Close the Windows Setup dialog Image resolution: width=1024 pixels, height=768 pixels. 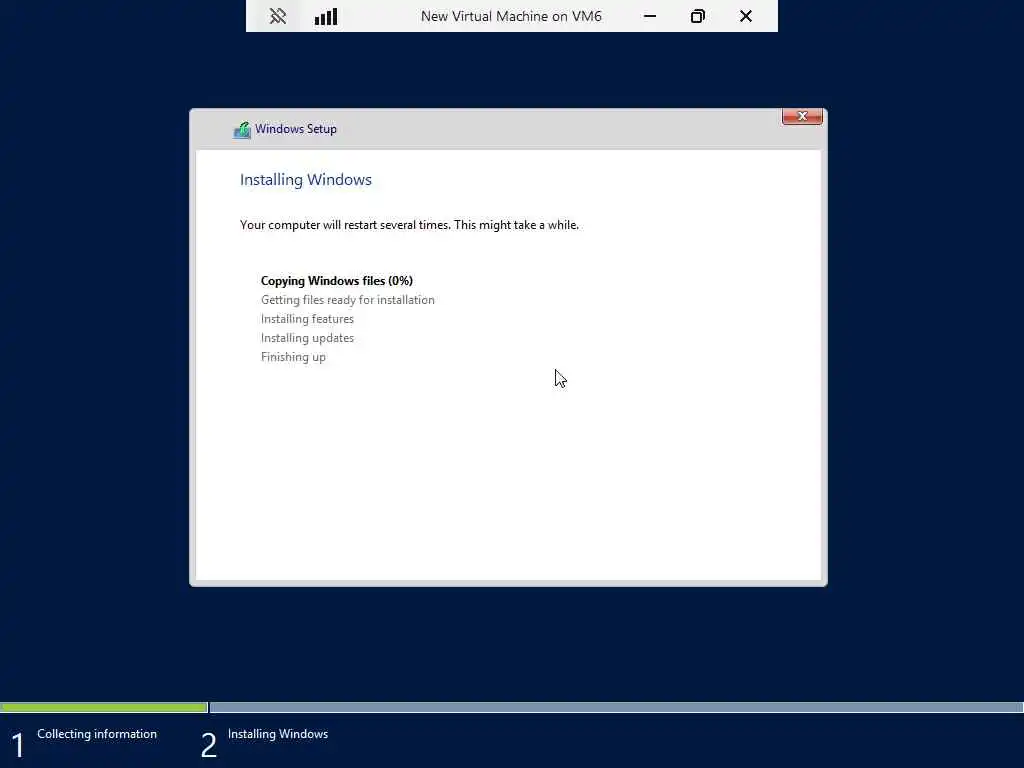(x=802, y=116)
